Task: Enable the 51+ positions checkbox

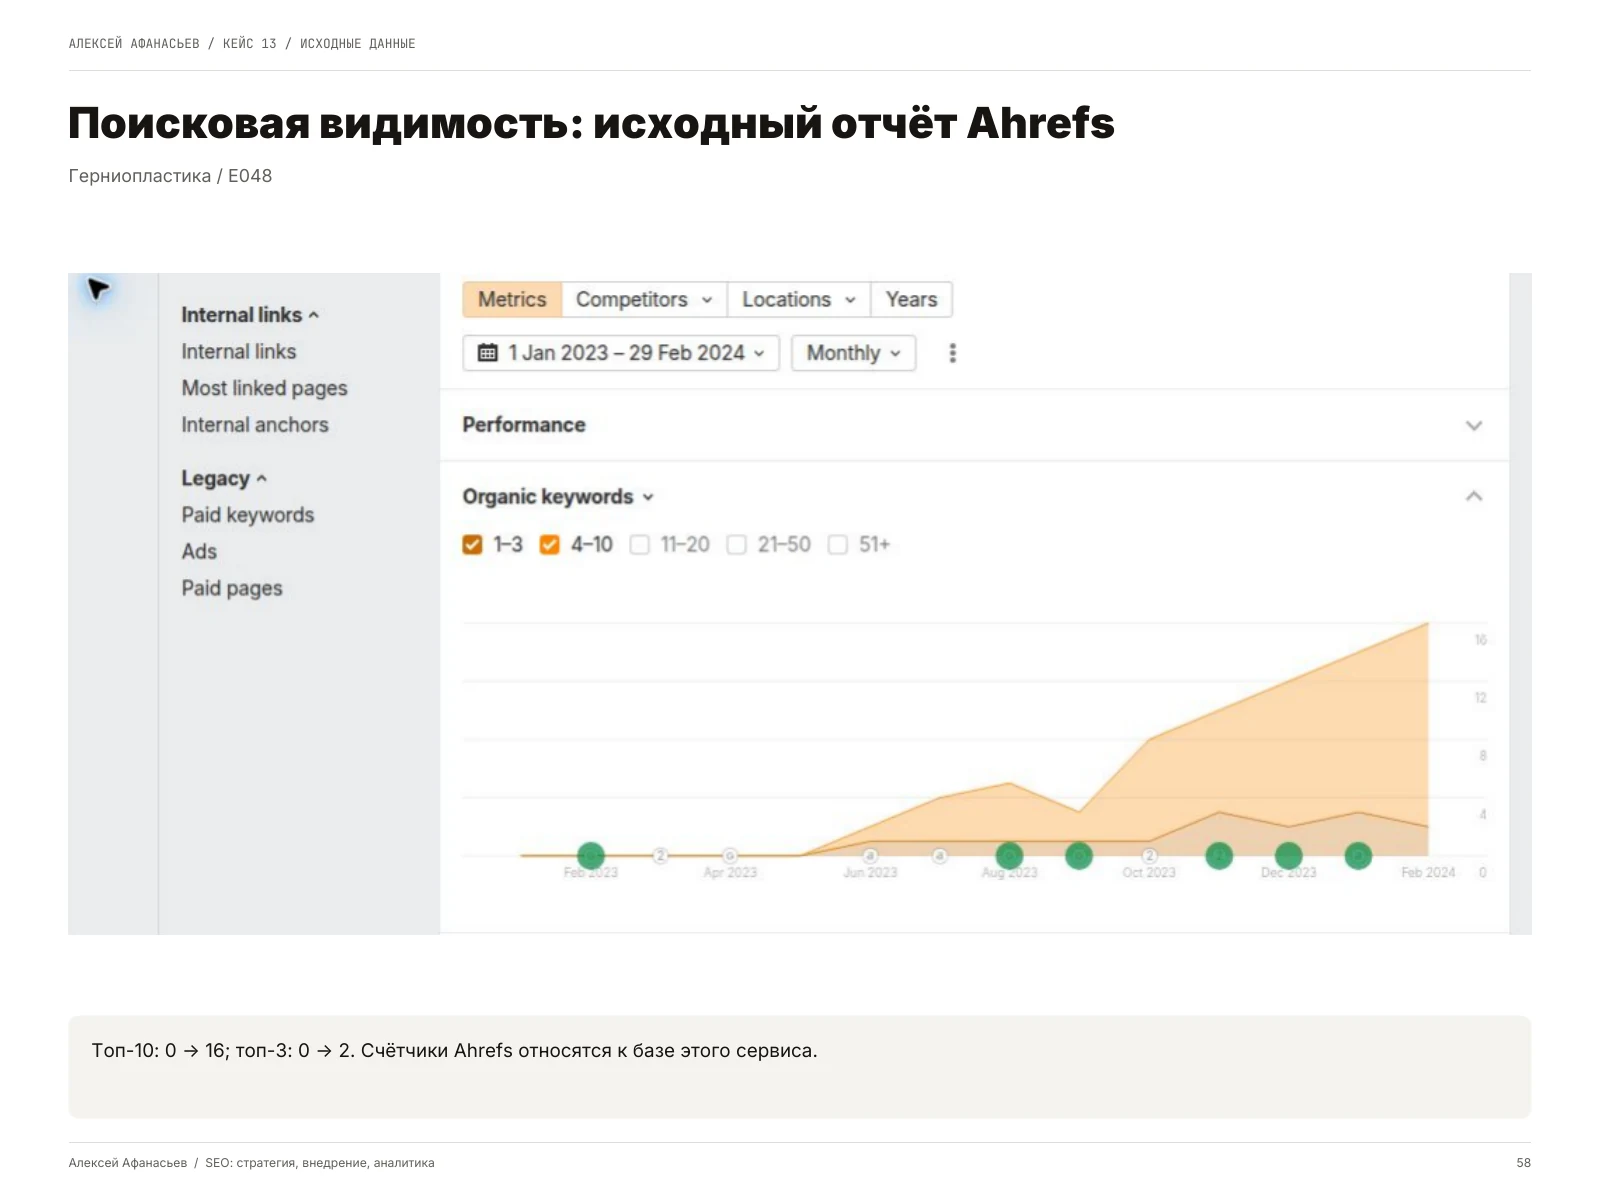Action: (x=838, y=545)
